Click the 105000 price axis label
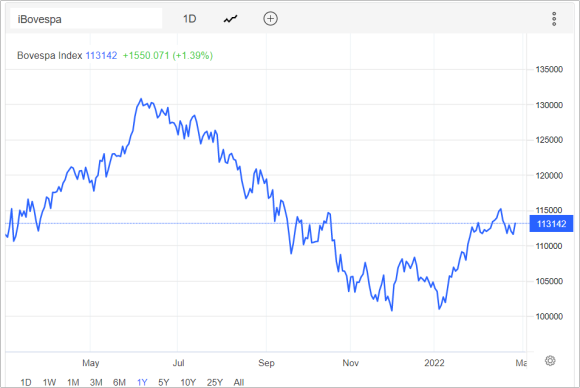Viewport: 580px width, 388px height. click(549, 281)
